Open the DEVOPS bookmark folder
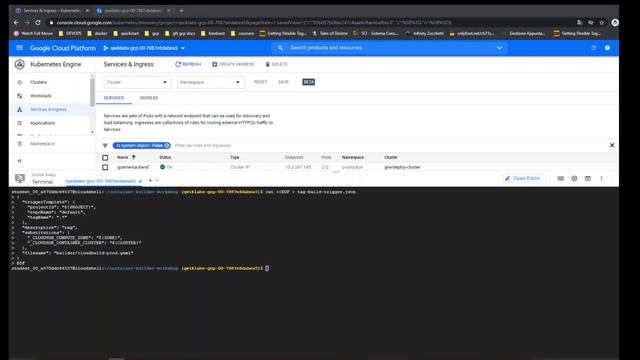The width and height of the screenshot is (640, 360). pyautogui.click(x=70, y=33)
